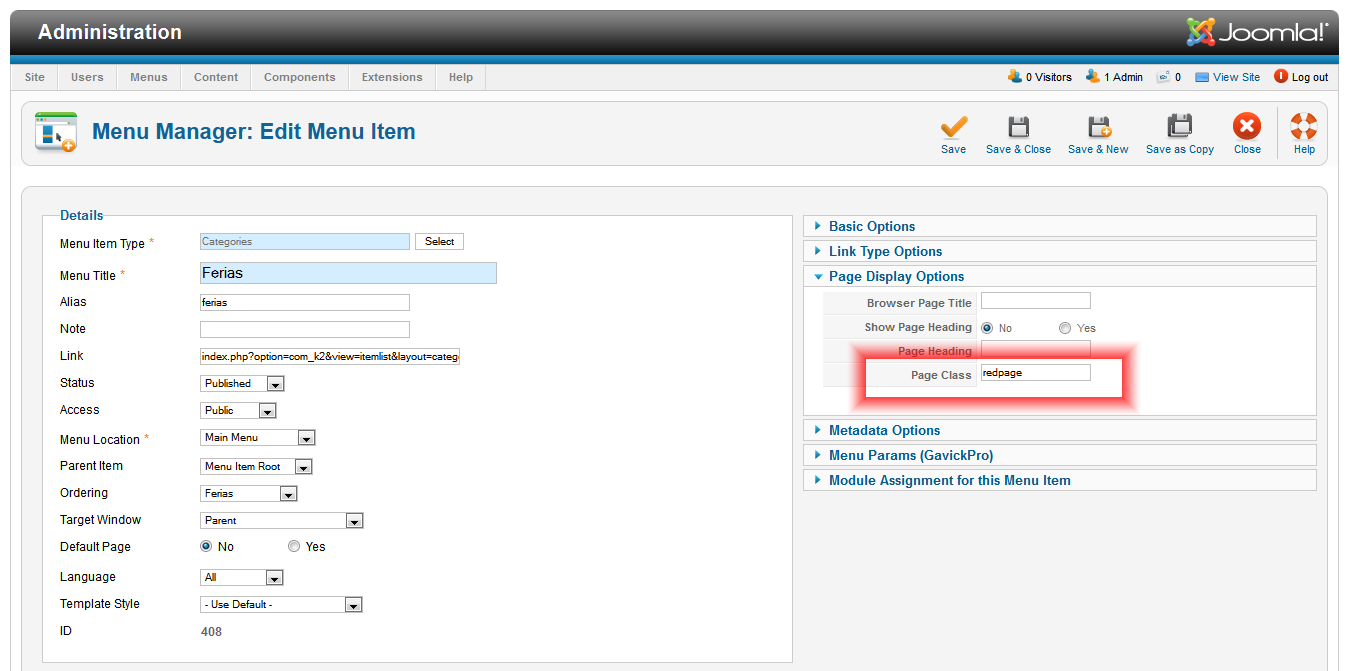The height and width of the screenshot is (671, 1349).
Task: Expand Module Assignment for this Menu Item
Action: [x=1060, y=480]
